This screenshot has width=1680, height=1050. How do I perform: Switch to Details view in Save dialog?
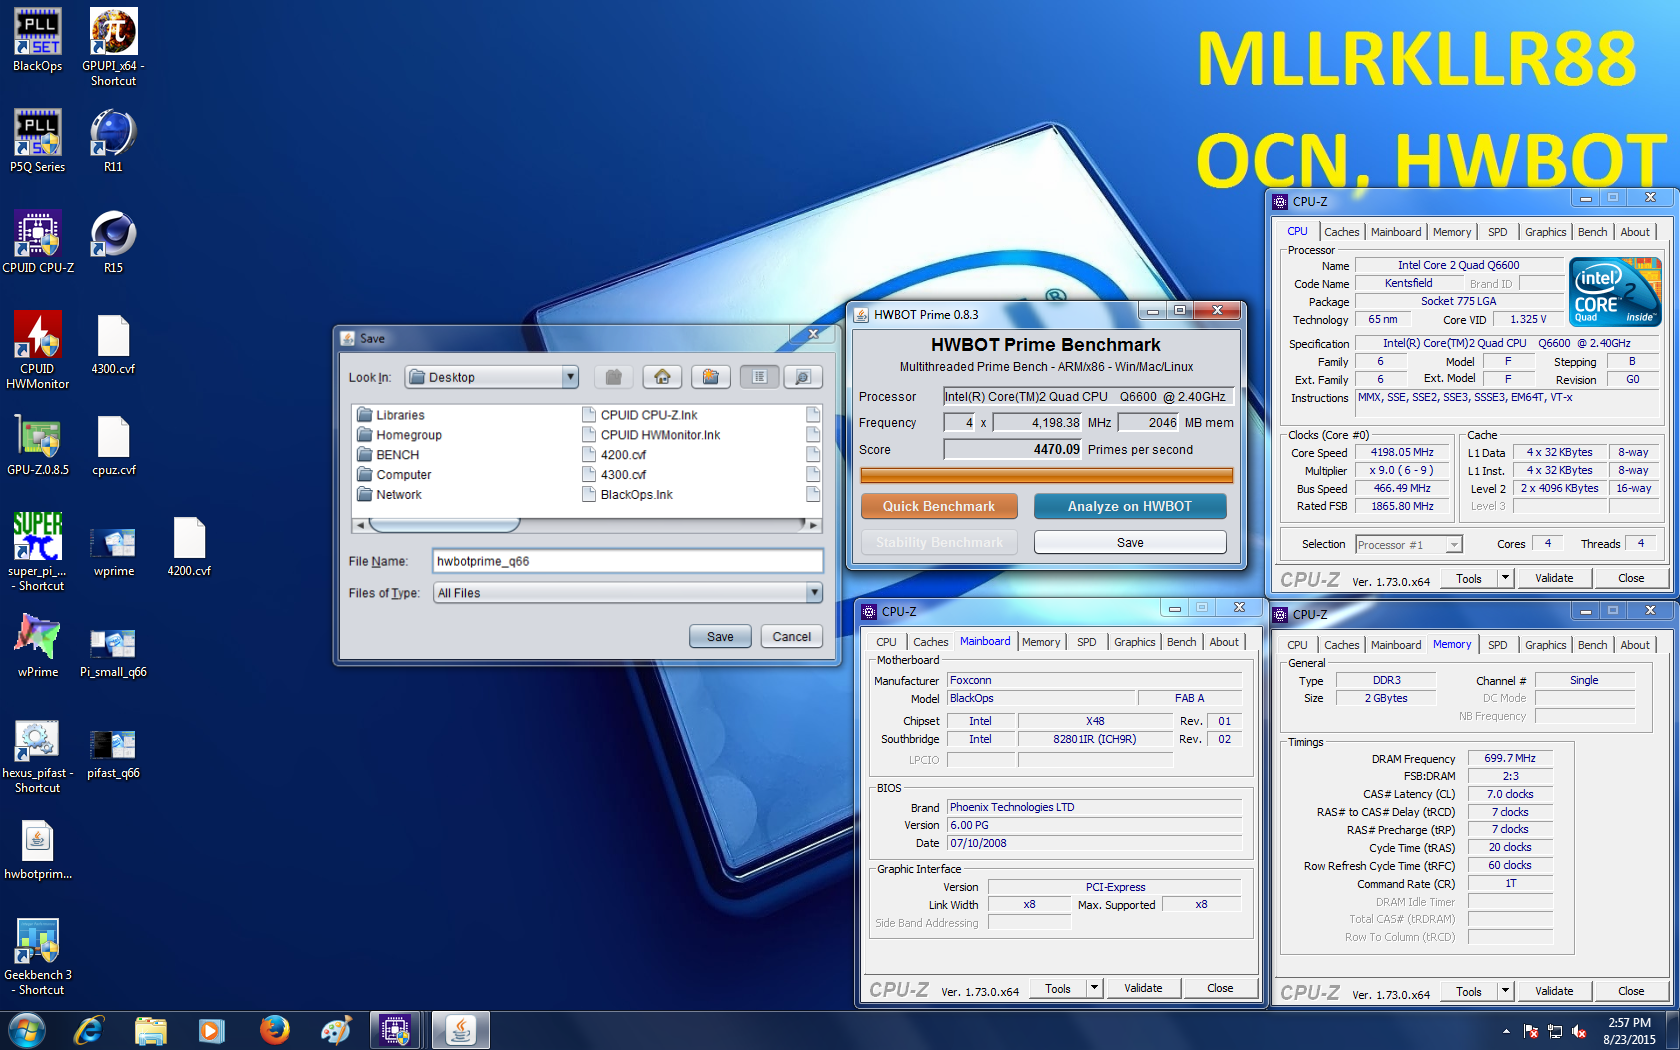[x=802, y=377]
